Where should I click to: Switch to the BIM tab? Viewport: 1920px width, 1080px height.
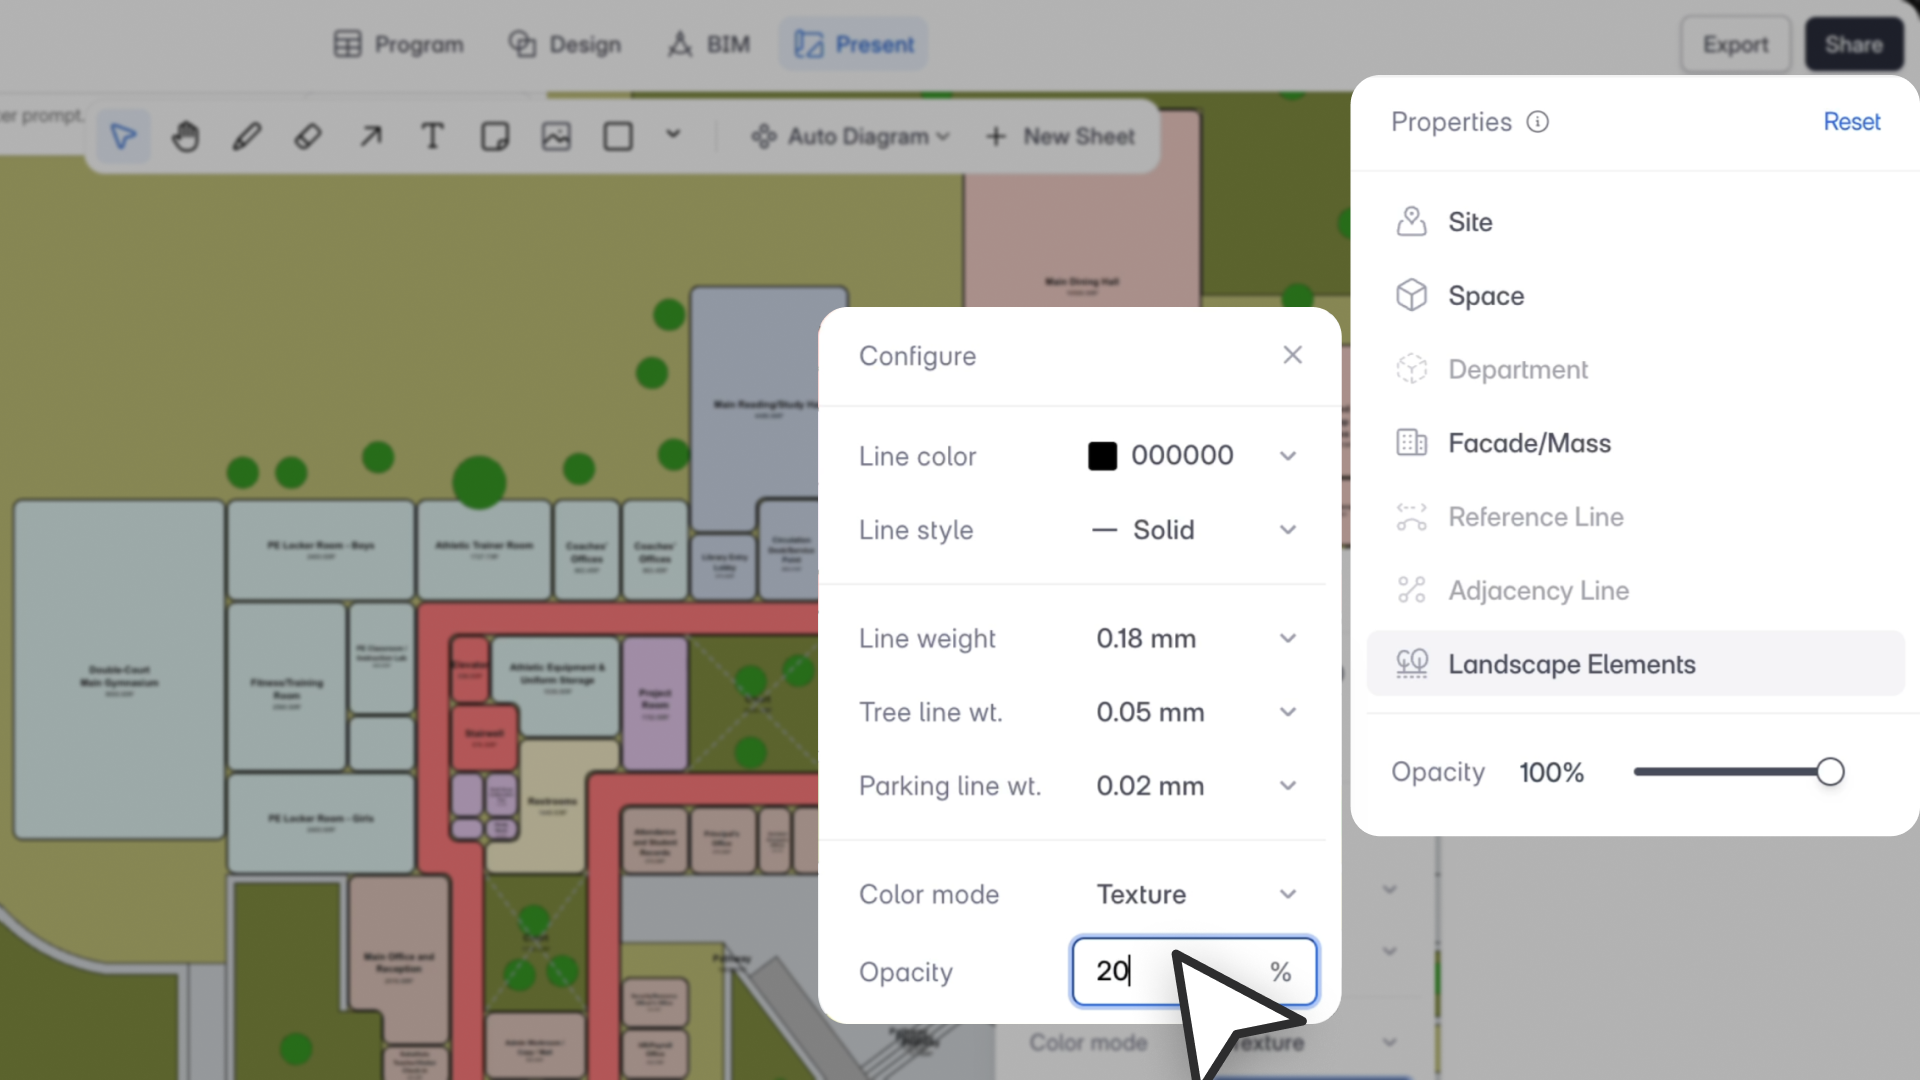click(x=709, y=44)
